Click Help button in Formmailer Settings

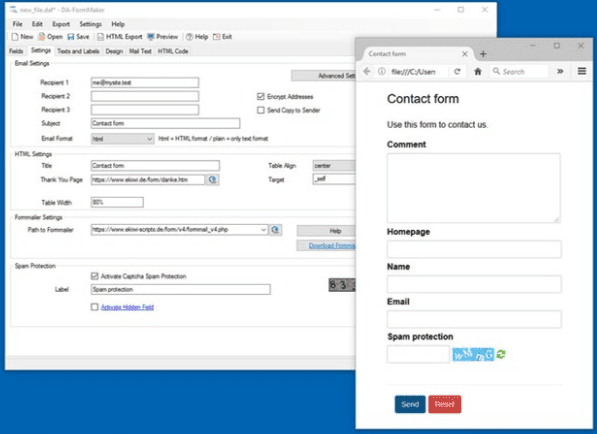point(326,231)
